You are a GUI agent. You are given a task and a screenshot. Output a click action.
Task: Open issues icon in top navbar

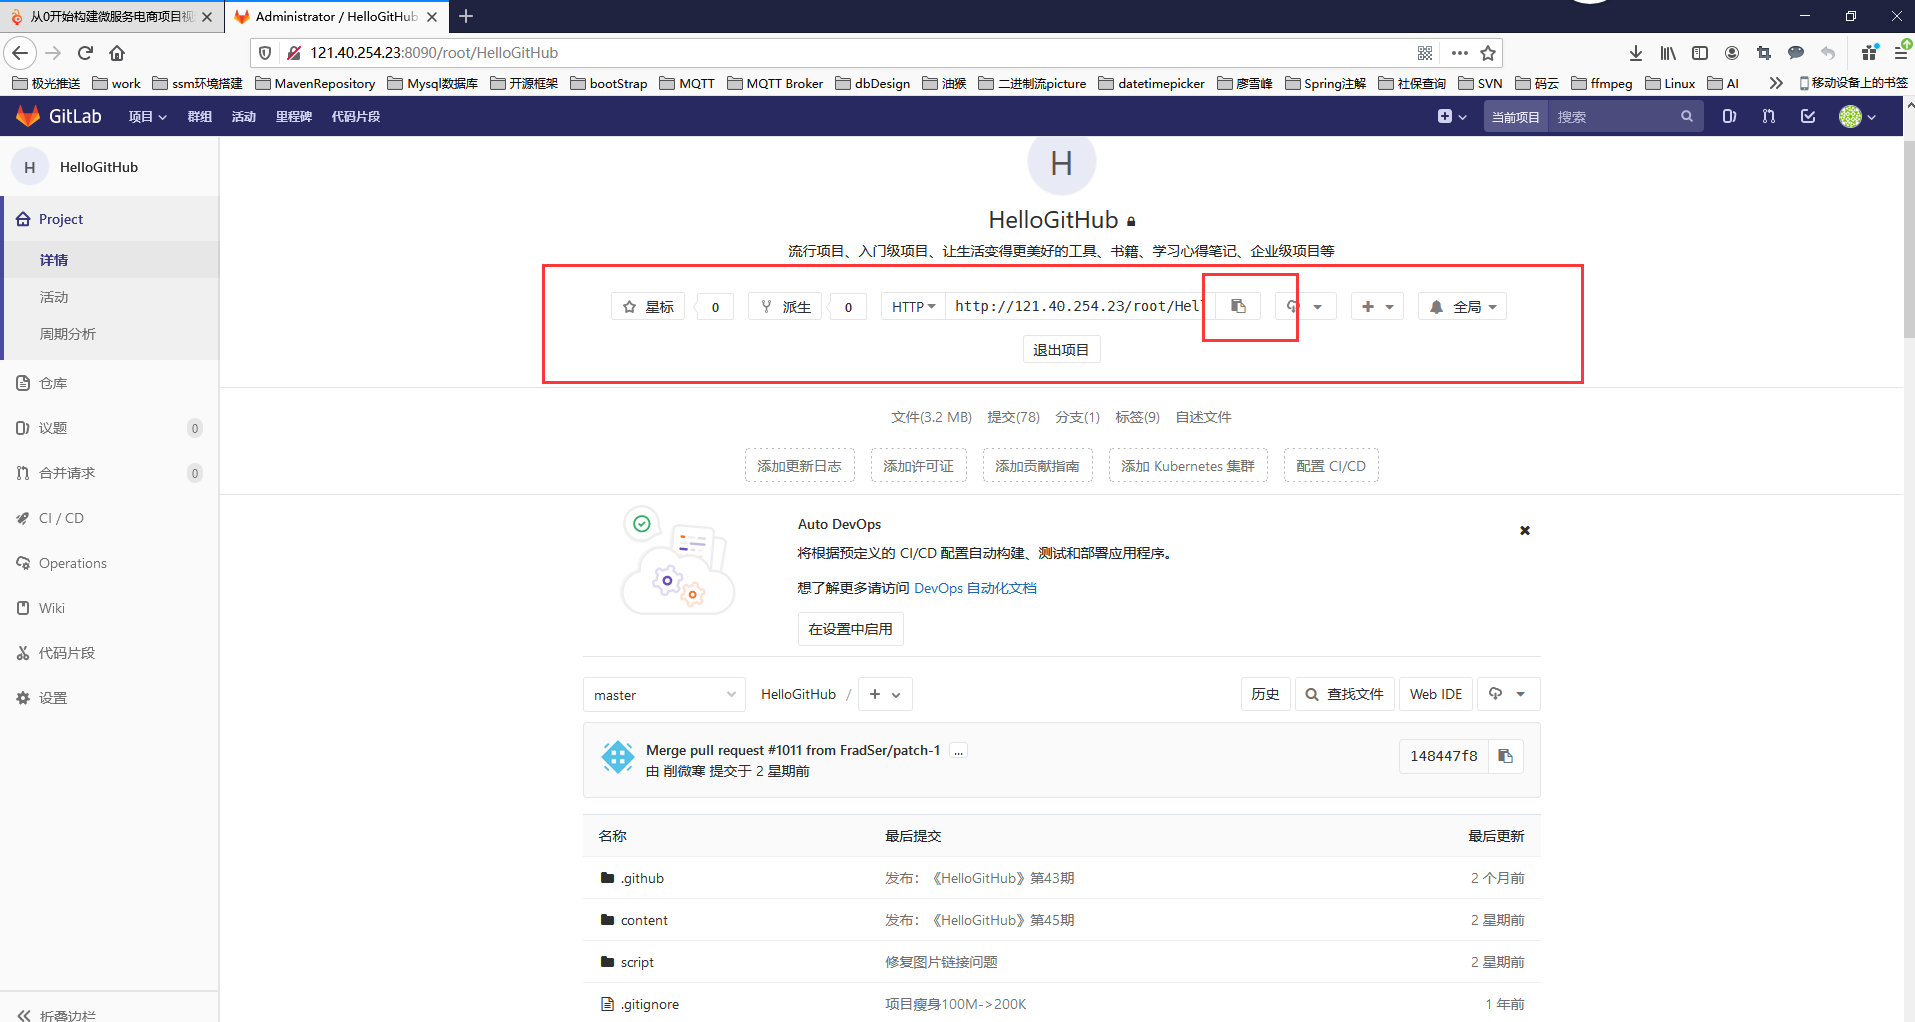tap(1729, 116)
